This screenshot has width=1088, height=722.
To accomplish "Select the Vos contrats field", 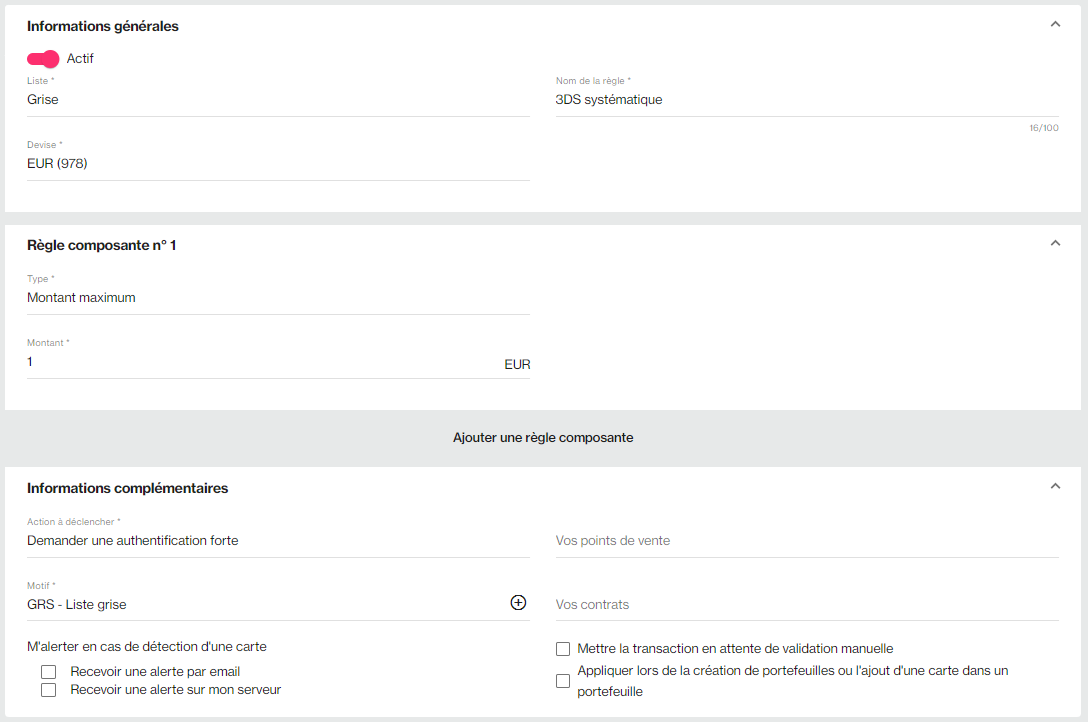I will click(806, 605).
